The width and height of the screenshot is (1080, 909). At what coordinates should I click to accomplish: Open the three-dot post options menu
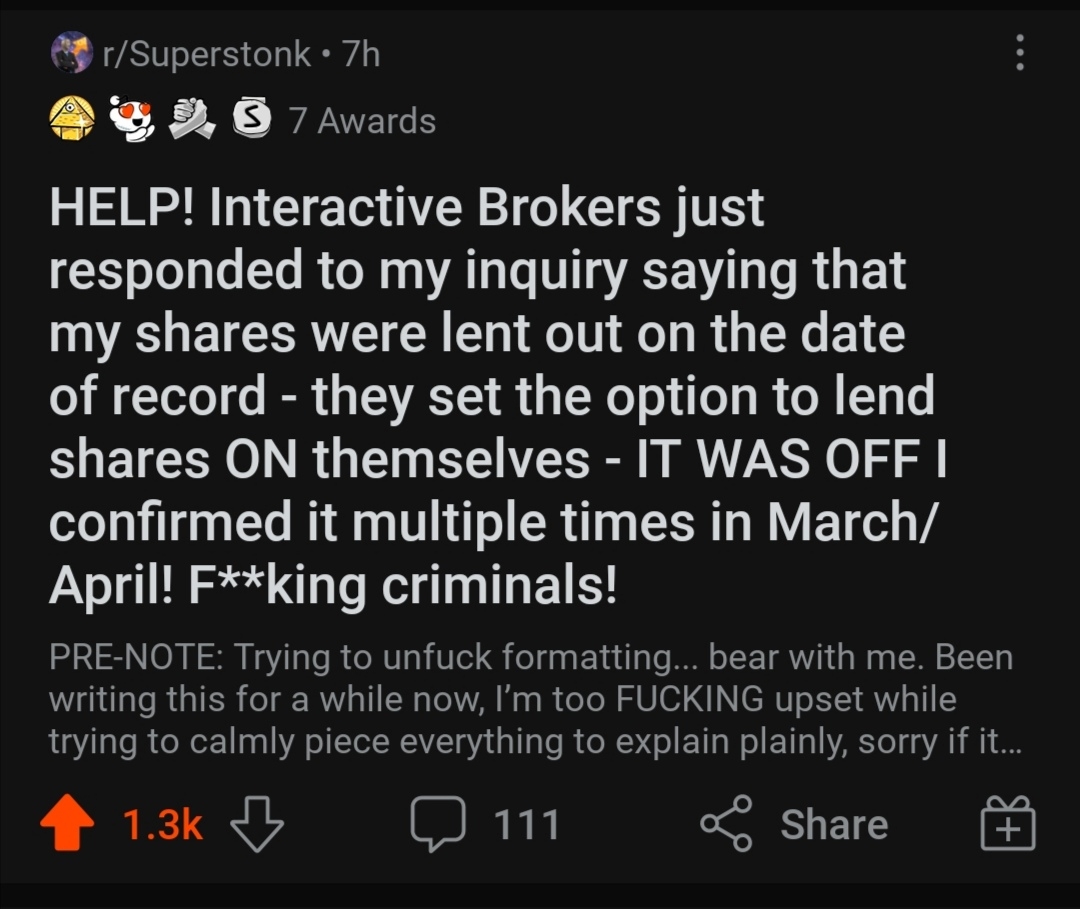(x=1019, y=53)
